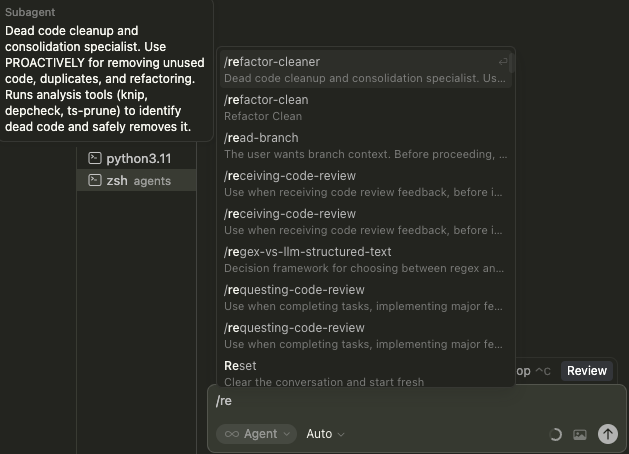Click the enter icon on /refactor-cleaner
This screenshot has height=454, width=629.
pos(503,62)
